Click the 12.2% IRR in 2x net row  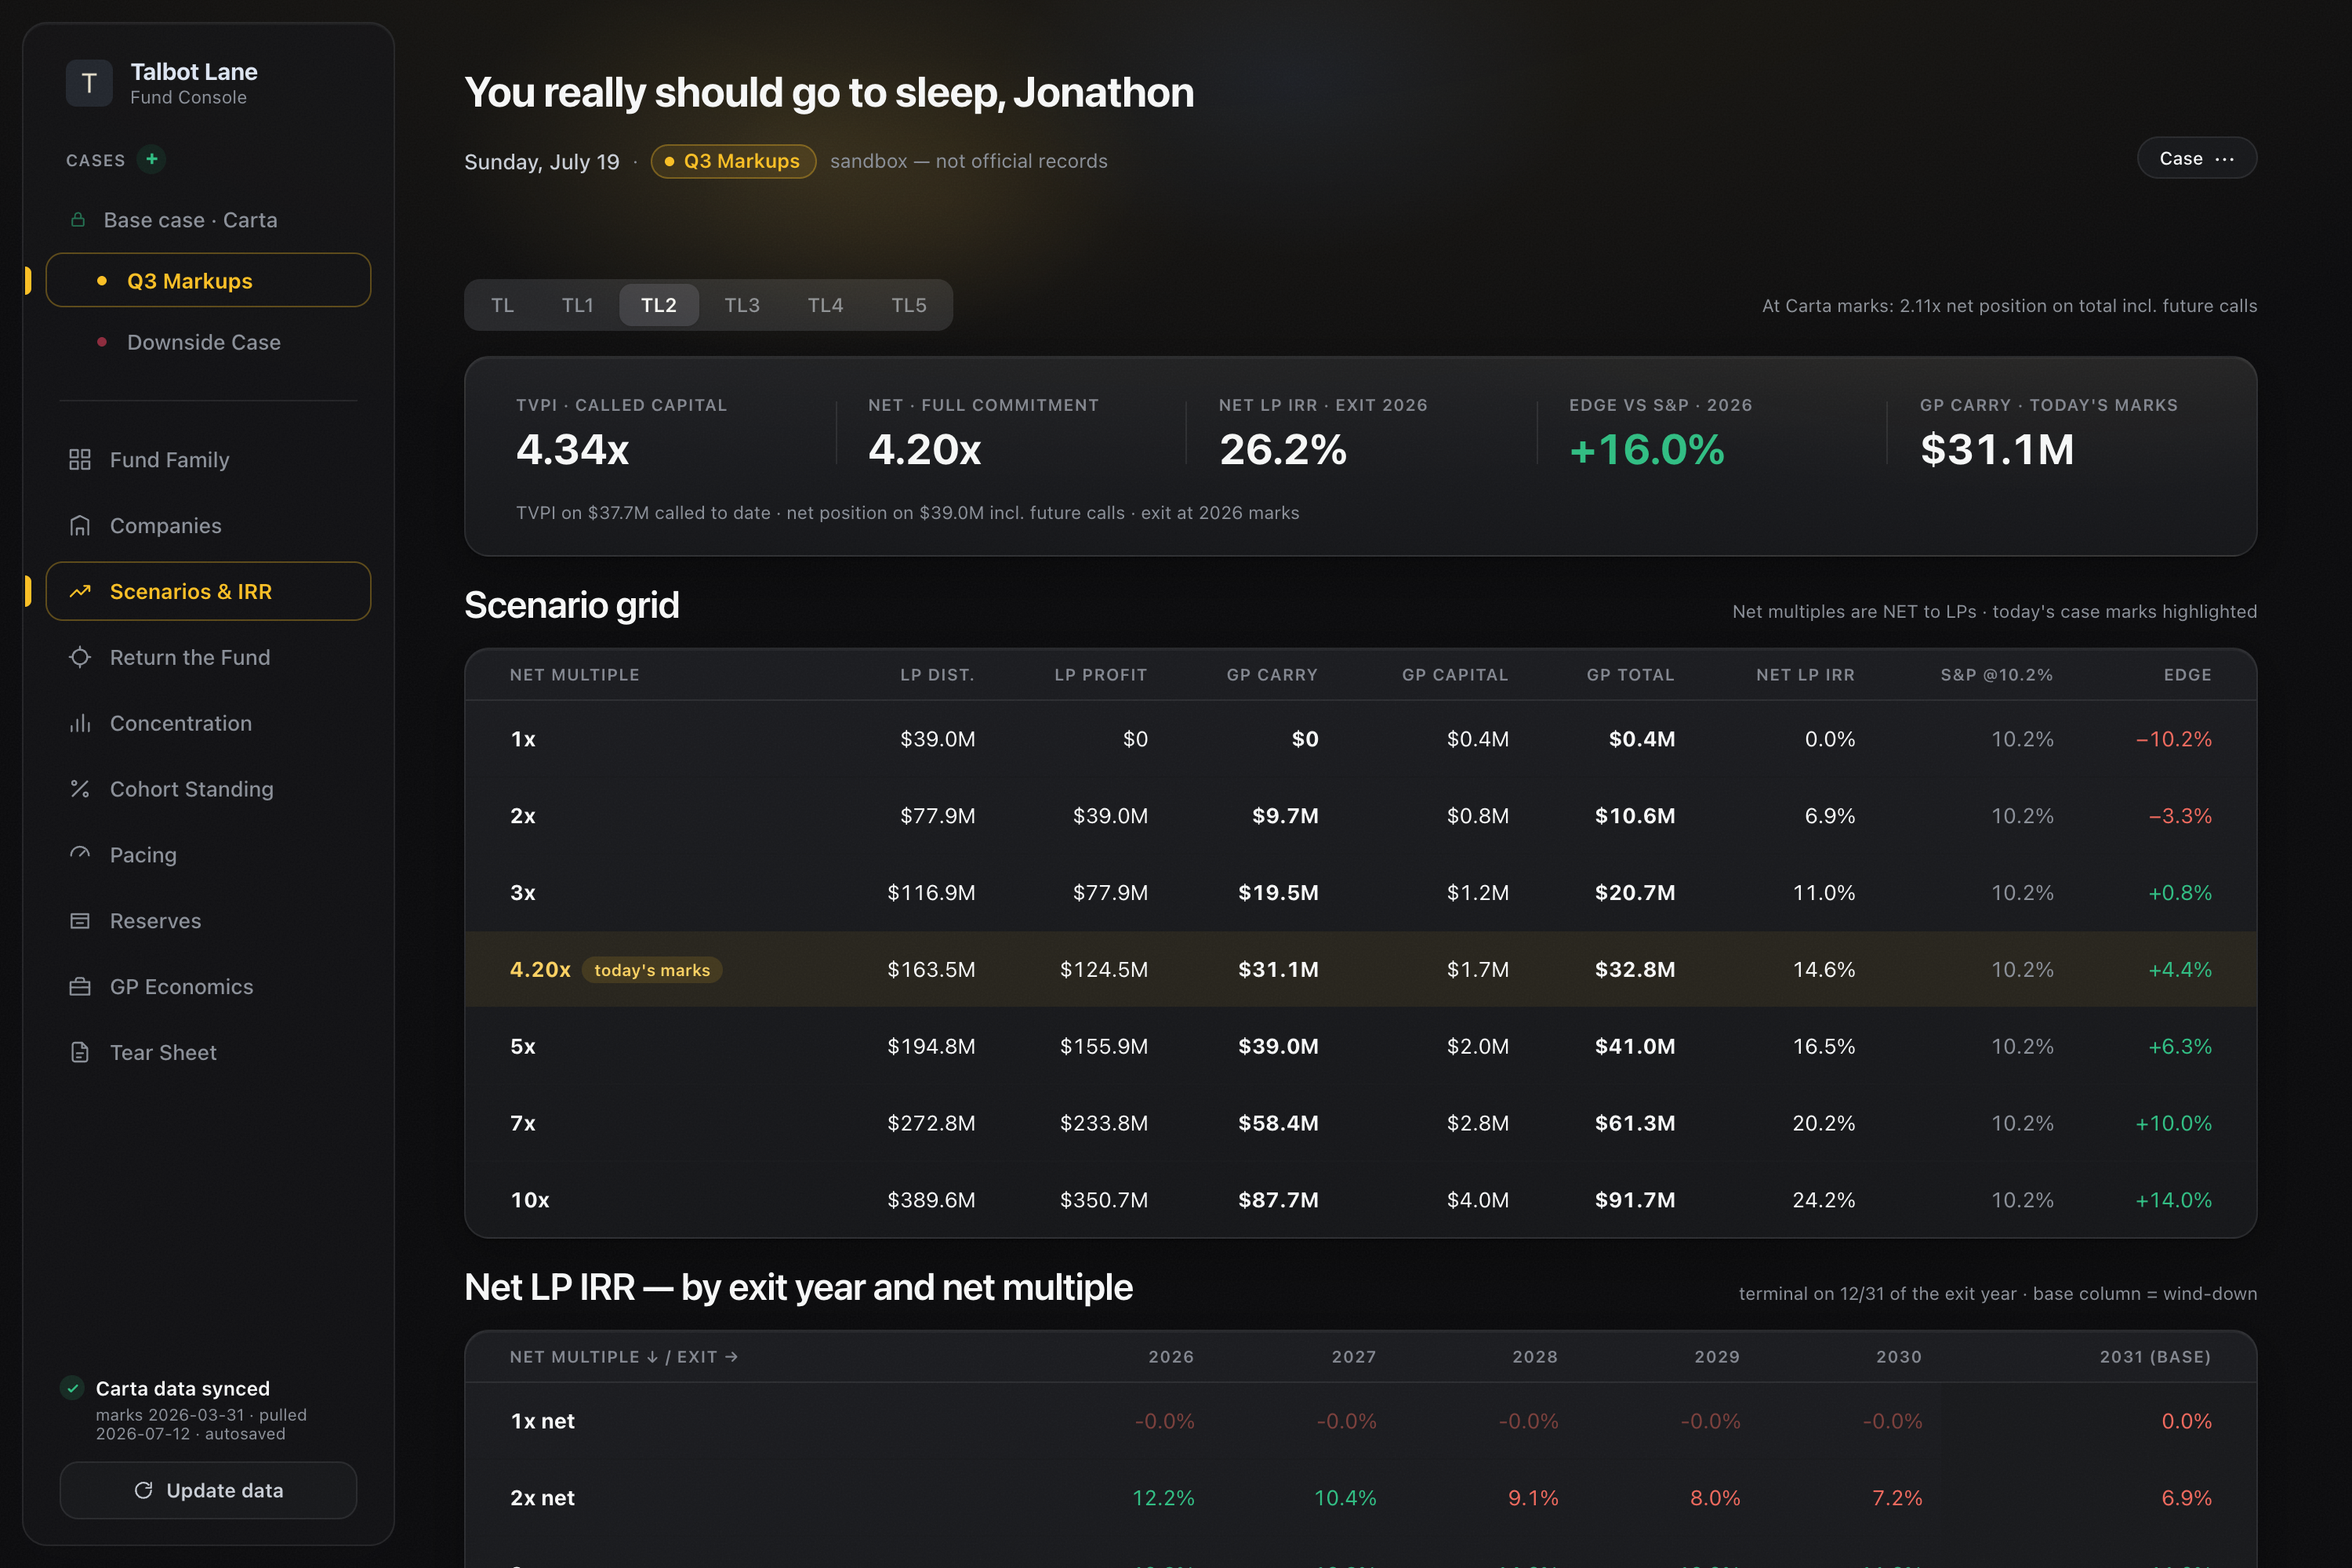[1163, 1498]
